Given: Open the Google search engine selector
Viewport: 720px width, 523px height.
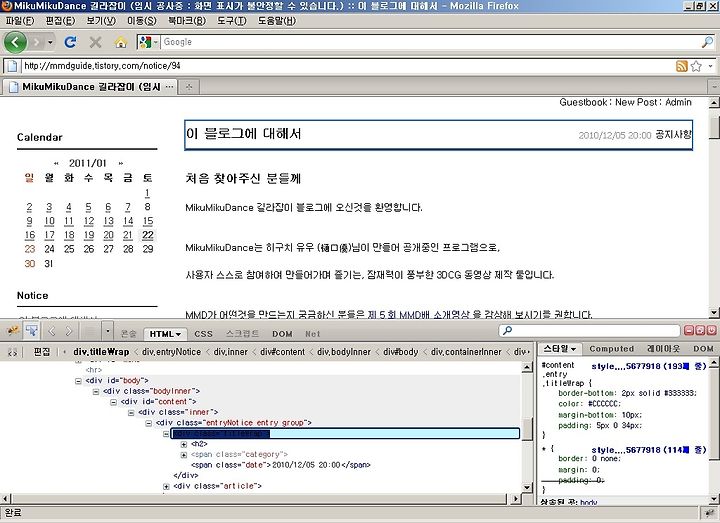Looking at the screenshot, I should point(148,42).
